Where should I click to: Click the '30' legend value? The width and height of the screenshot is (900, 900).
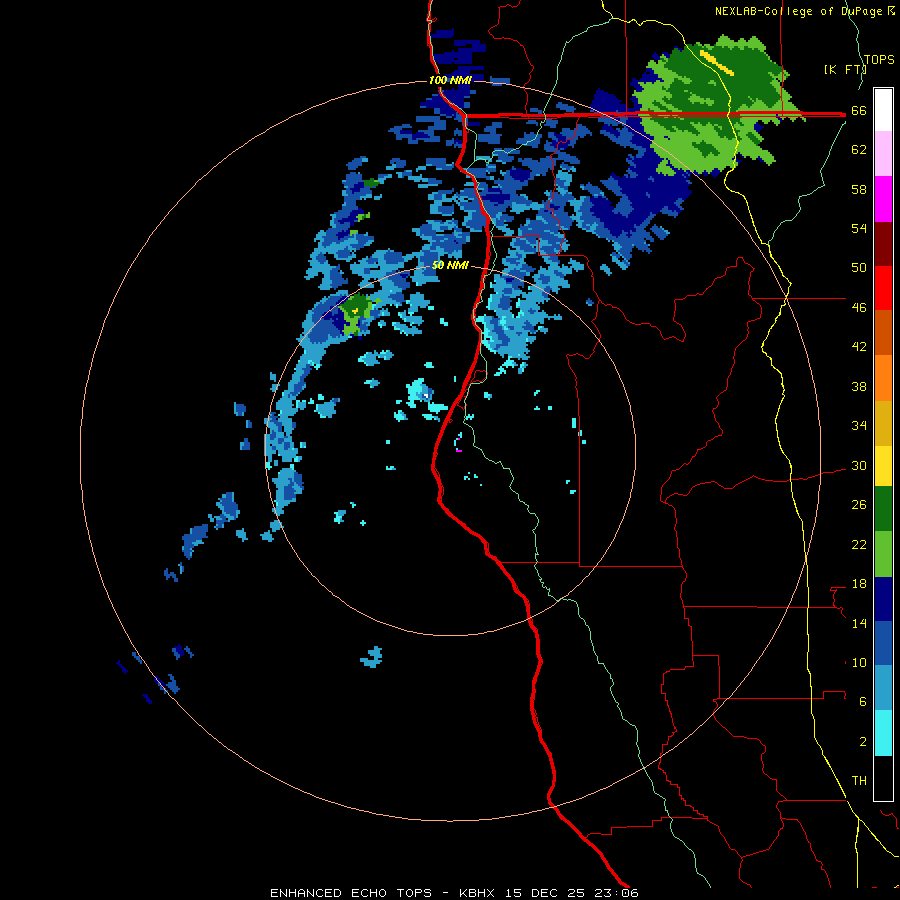click(x=859, y=465)
